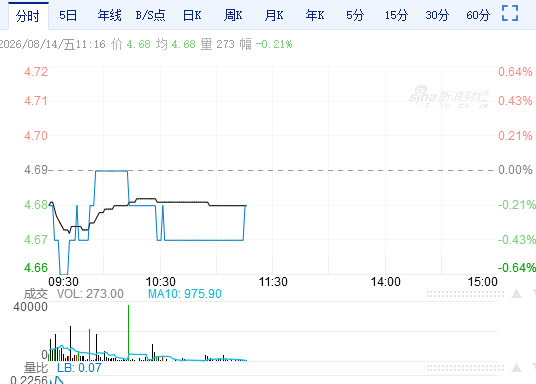The height and width of the screenshot is (384, 536).
Task: Show the B/S点 view
Action: tap(150, 15)
